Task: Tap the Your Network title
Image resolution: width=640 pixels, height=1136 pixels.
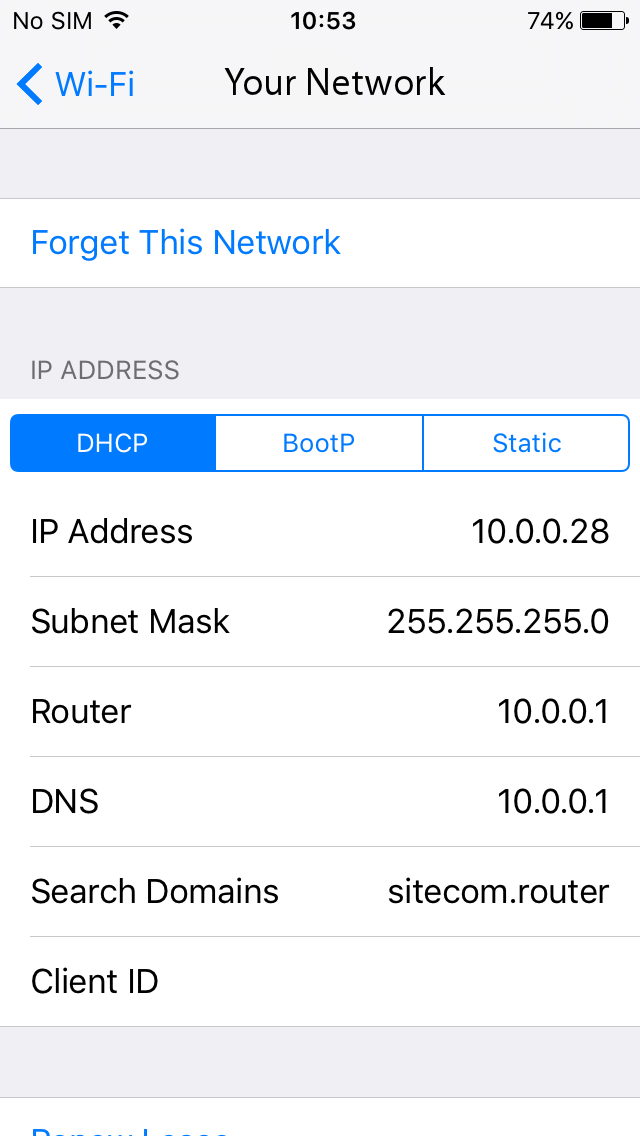Action: click(334, 83)
